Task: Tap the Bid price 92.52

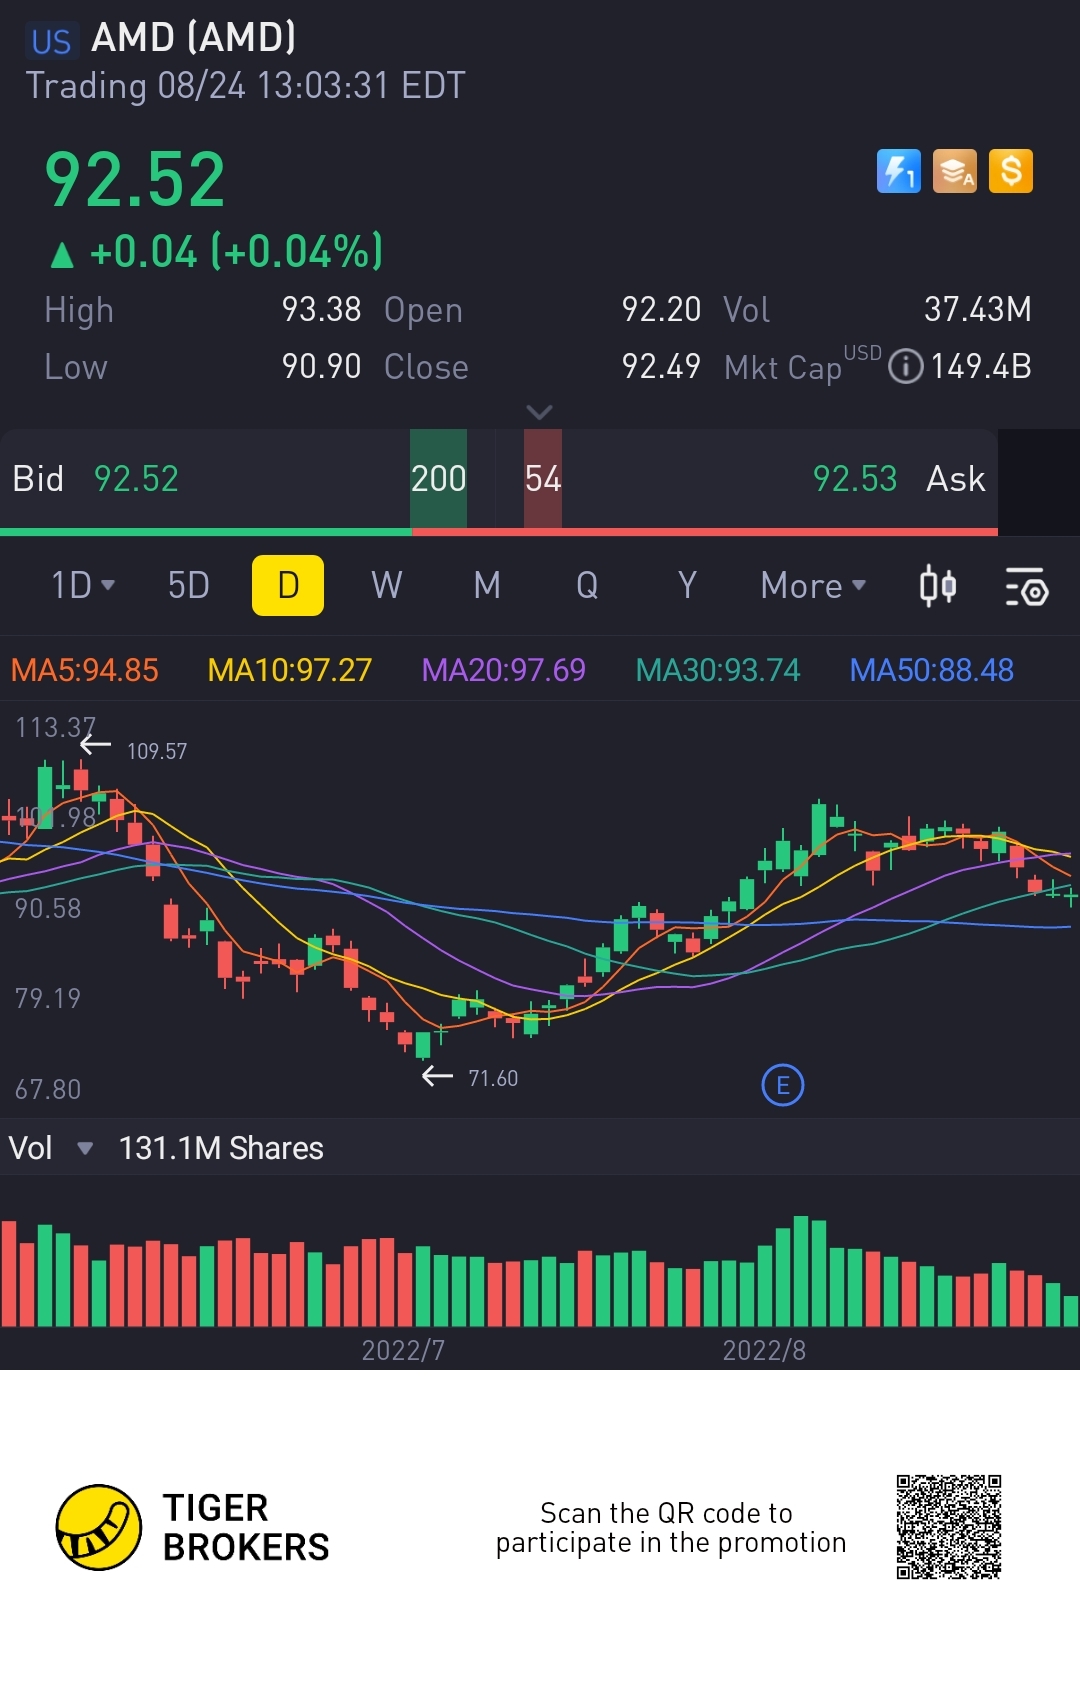Action: [x=136, y=479]
